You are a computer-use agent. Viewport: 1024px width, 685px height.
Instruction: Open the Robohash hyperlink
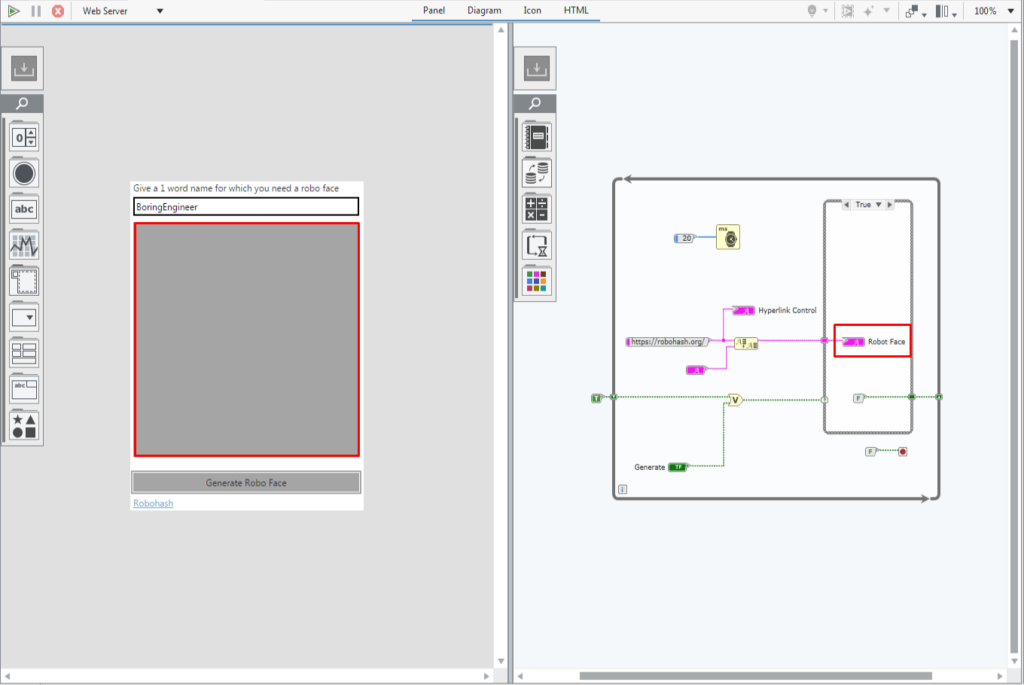pyautogui.click(x=153, y=503)
